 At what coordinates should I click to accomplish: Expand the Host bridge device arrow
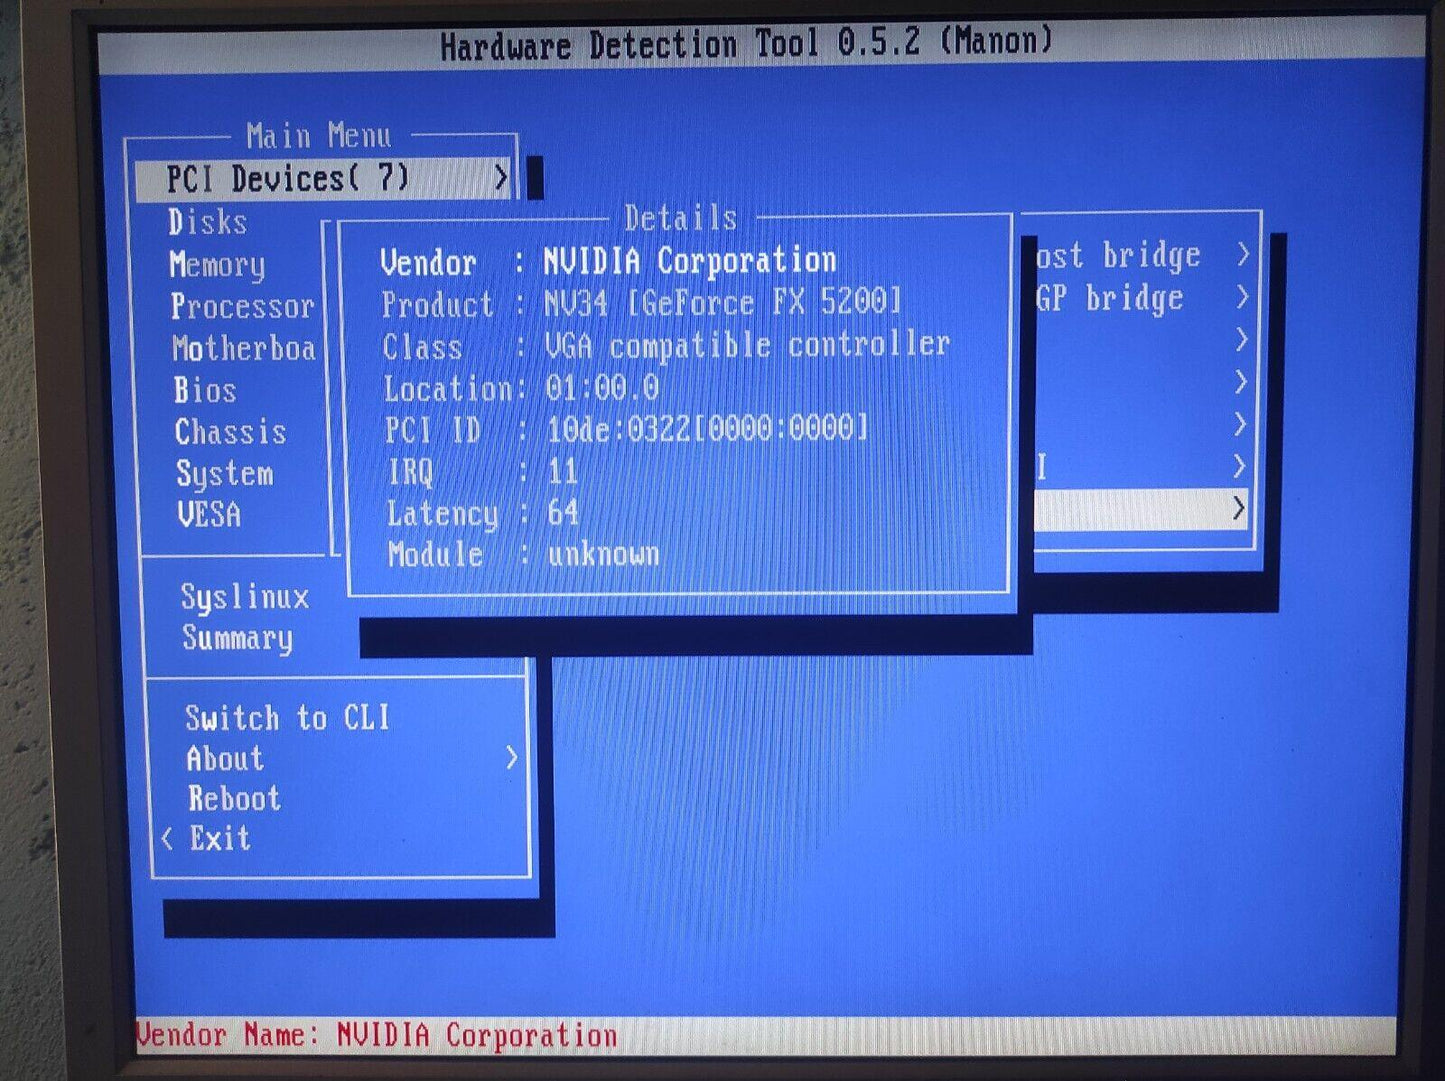pos(1242,255)
